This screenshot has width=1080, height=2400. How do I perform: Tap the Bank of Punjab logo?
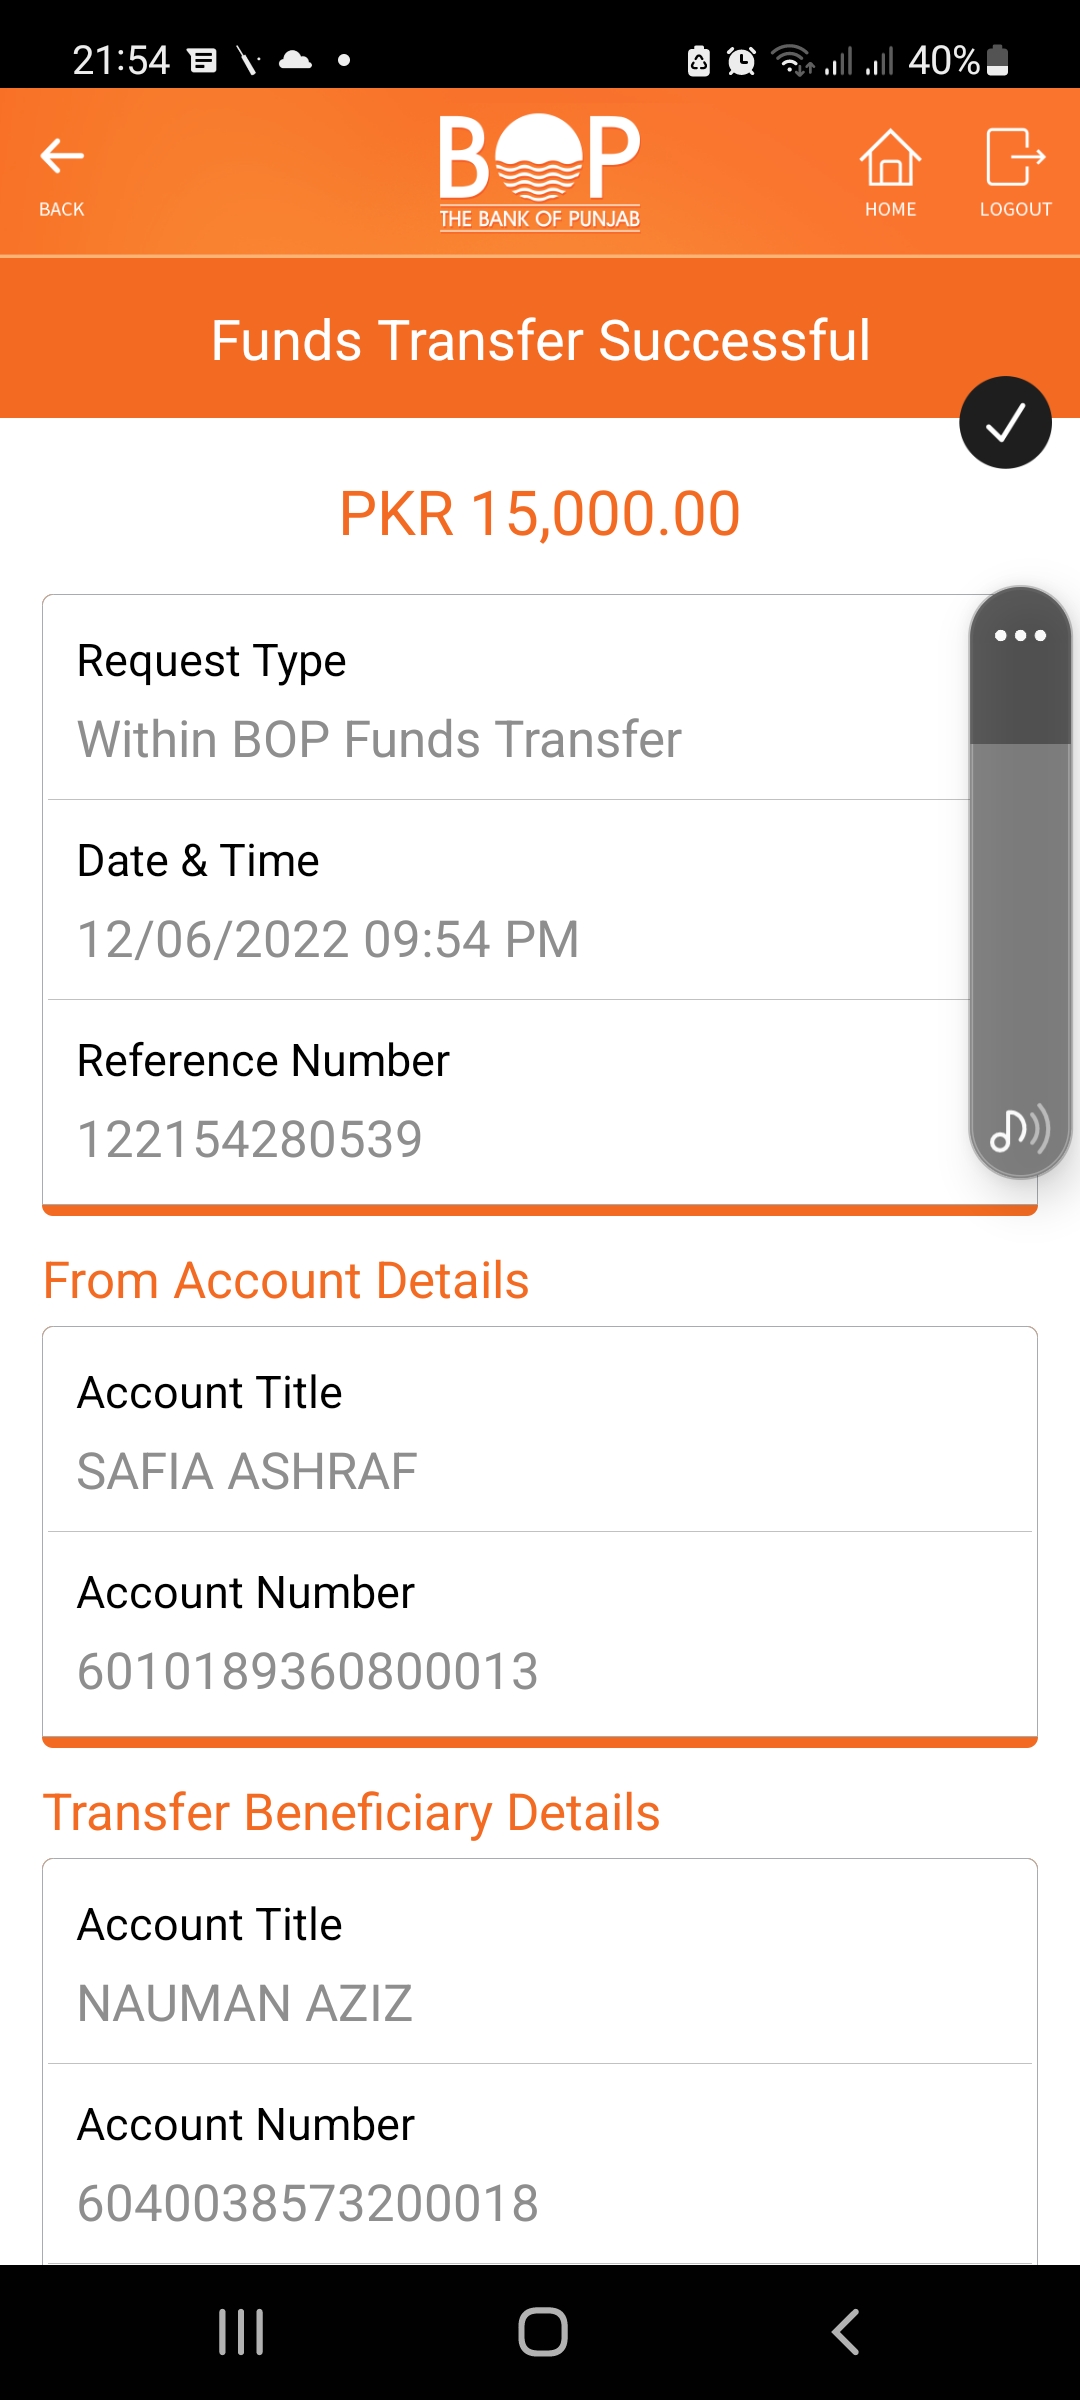coord(540,172)
